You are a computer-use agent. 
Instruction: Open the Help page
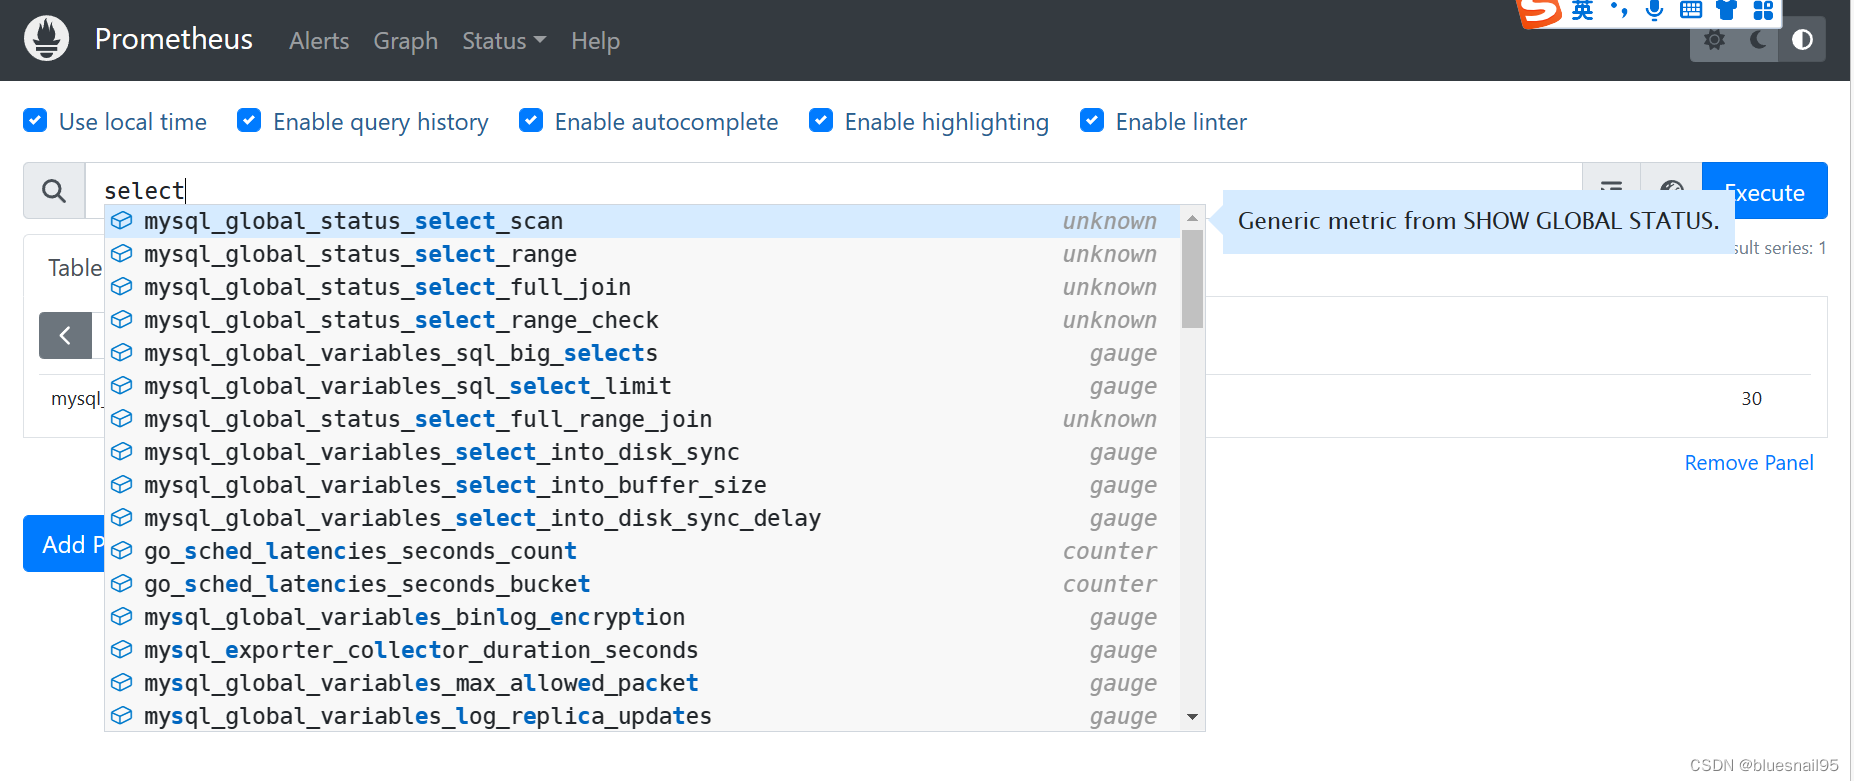coord(596,41)
